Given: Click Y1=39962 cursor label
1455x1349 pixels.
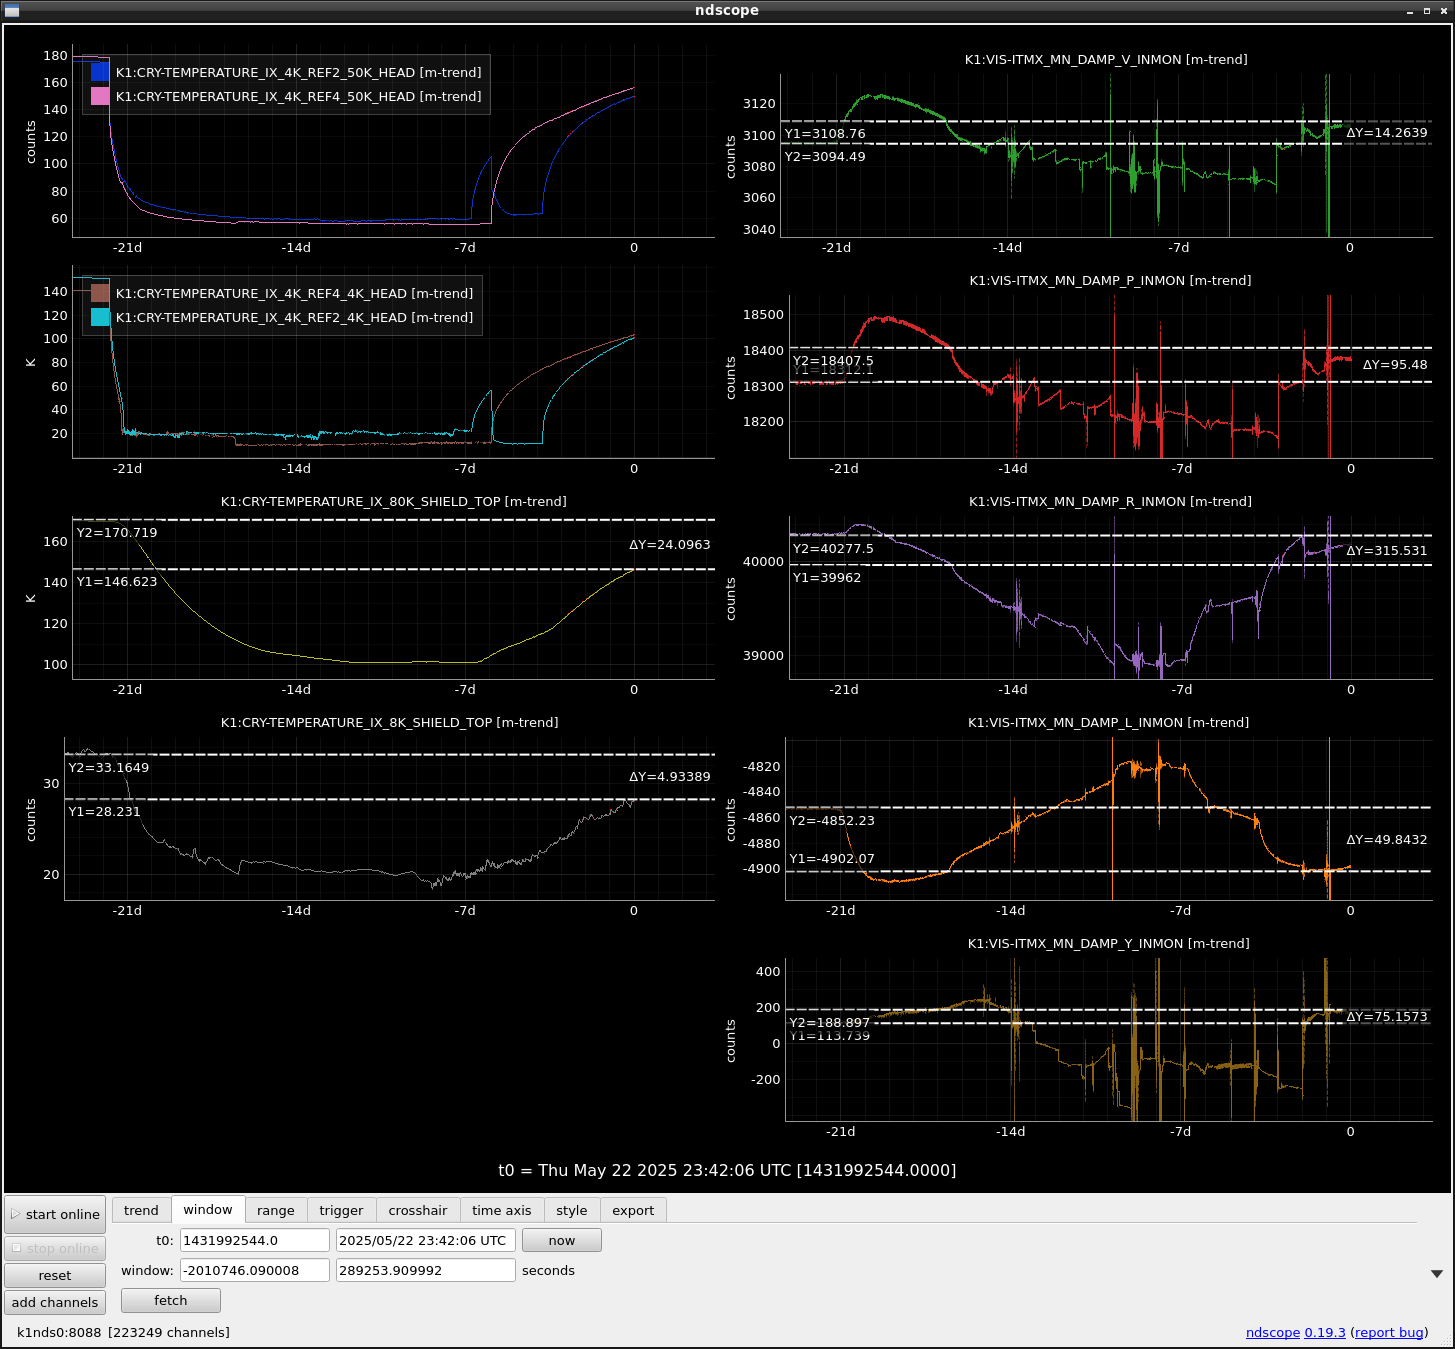Looking at the screenshot, I should pos(826,577).
